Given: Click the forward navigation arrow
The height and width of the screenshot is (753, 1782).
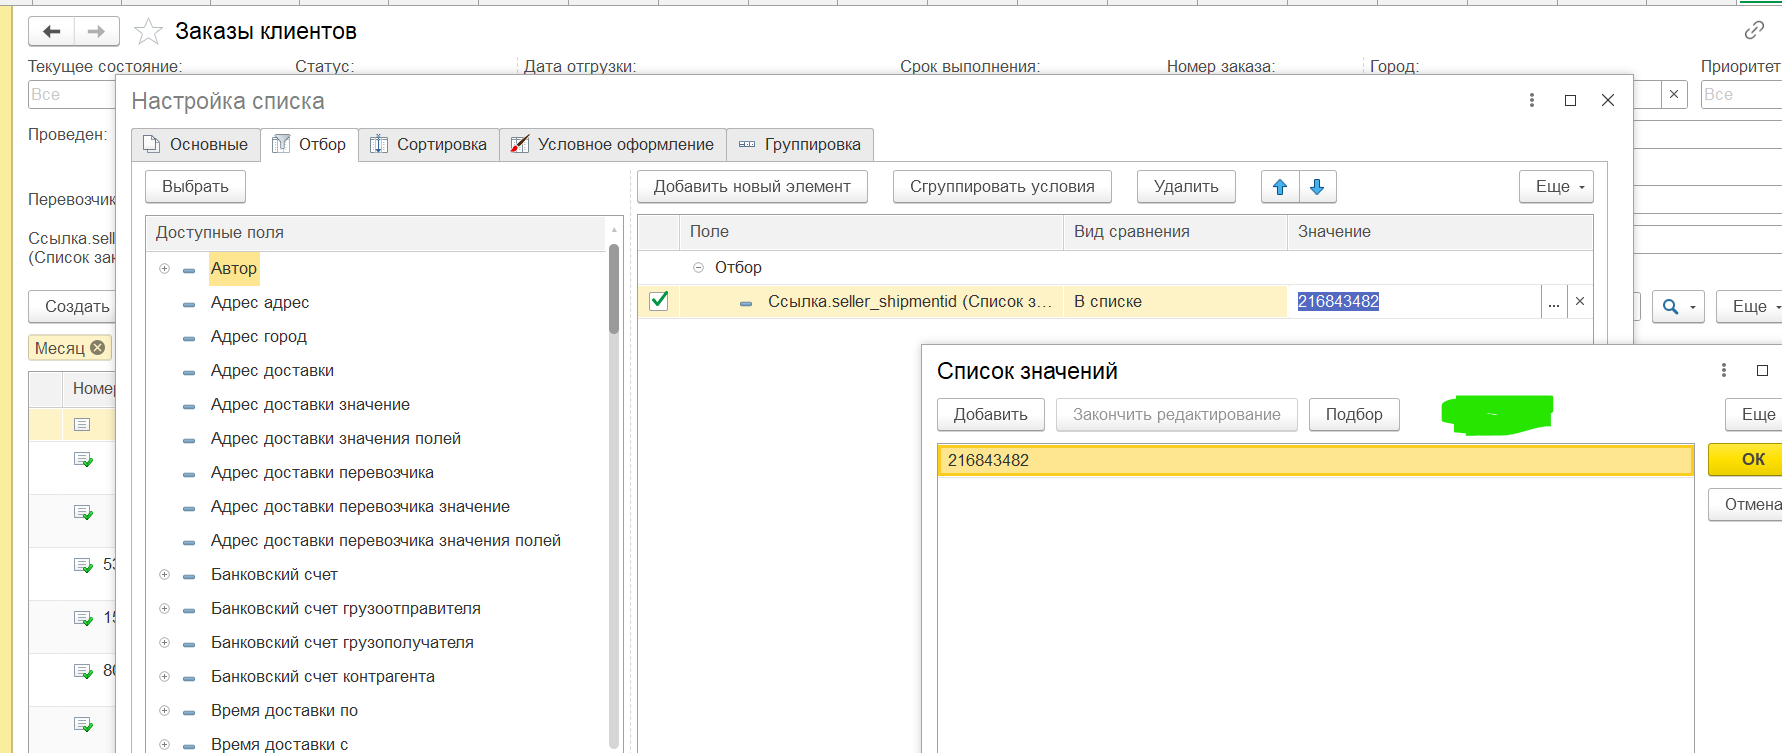Looking at the screenshot, I should [x=96, y=32].
